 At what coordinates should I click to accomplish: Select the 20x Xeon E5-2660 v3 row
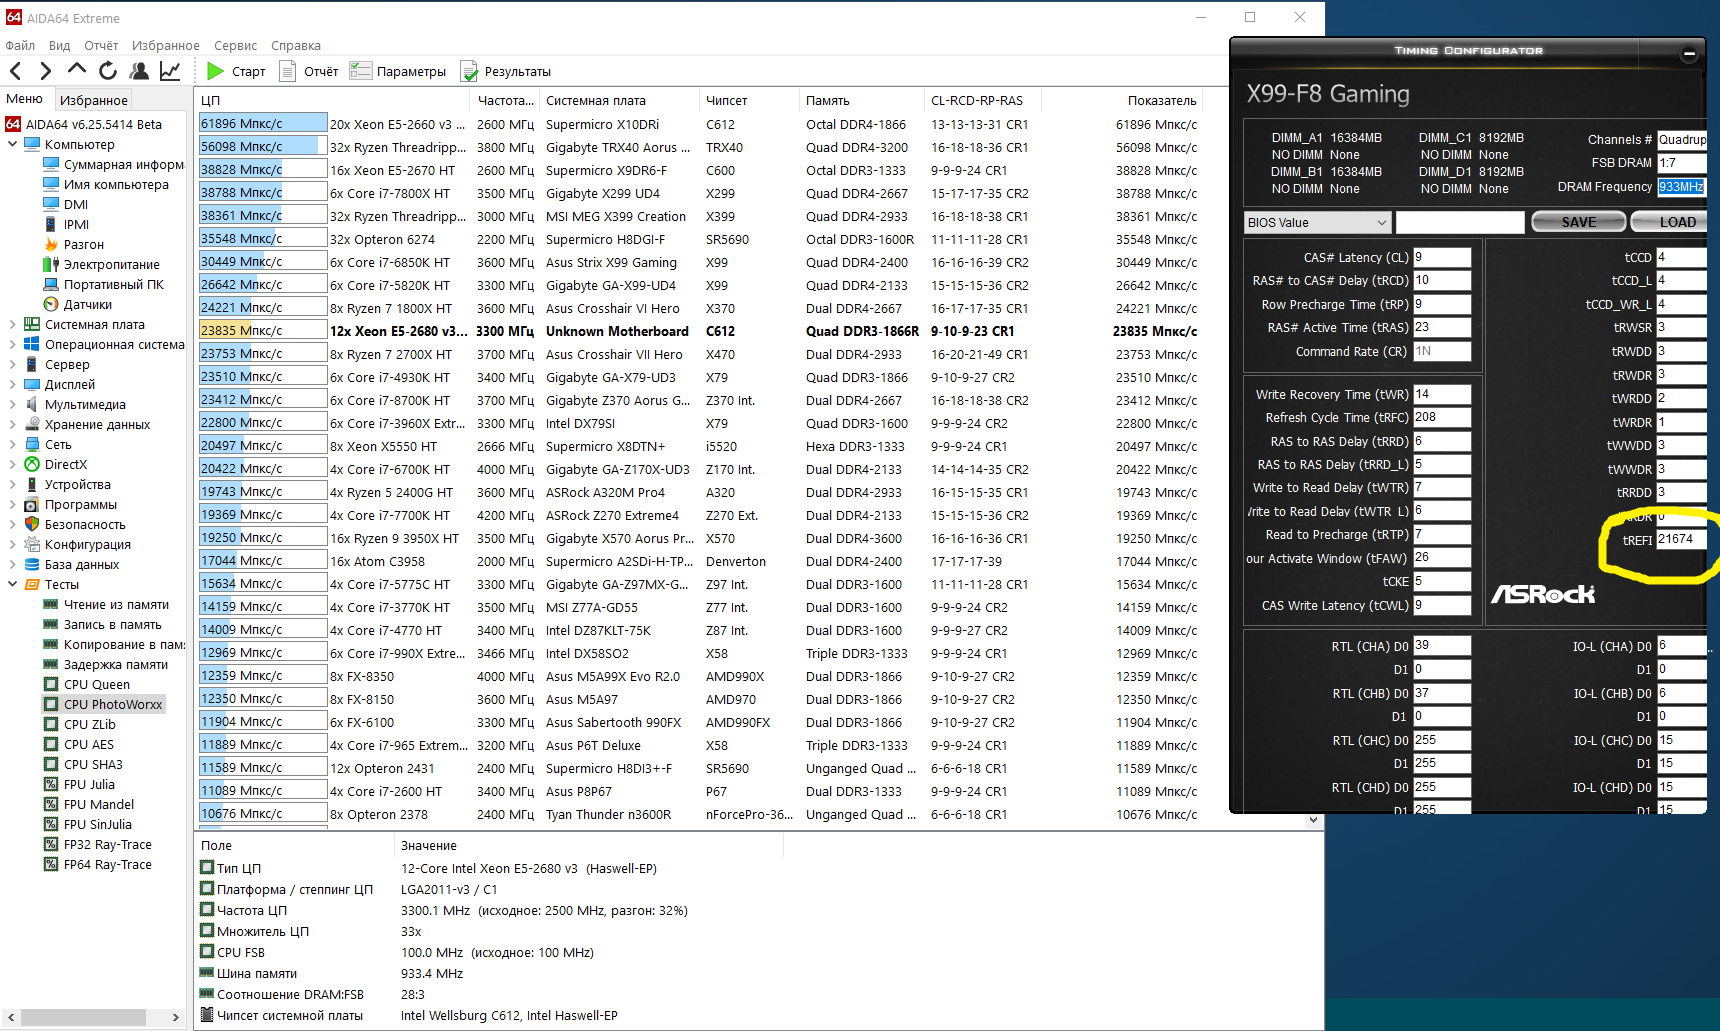click(699, 124)
